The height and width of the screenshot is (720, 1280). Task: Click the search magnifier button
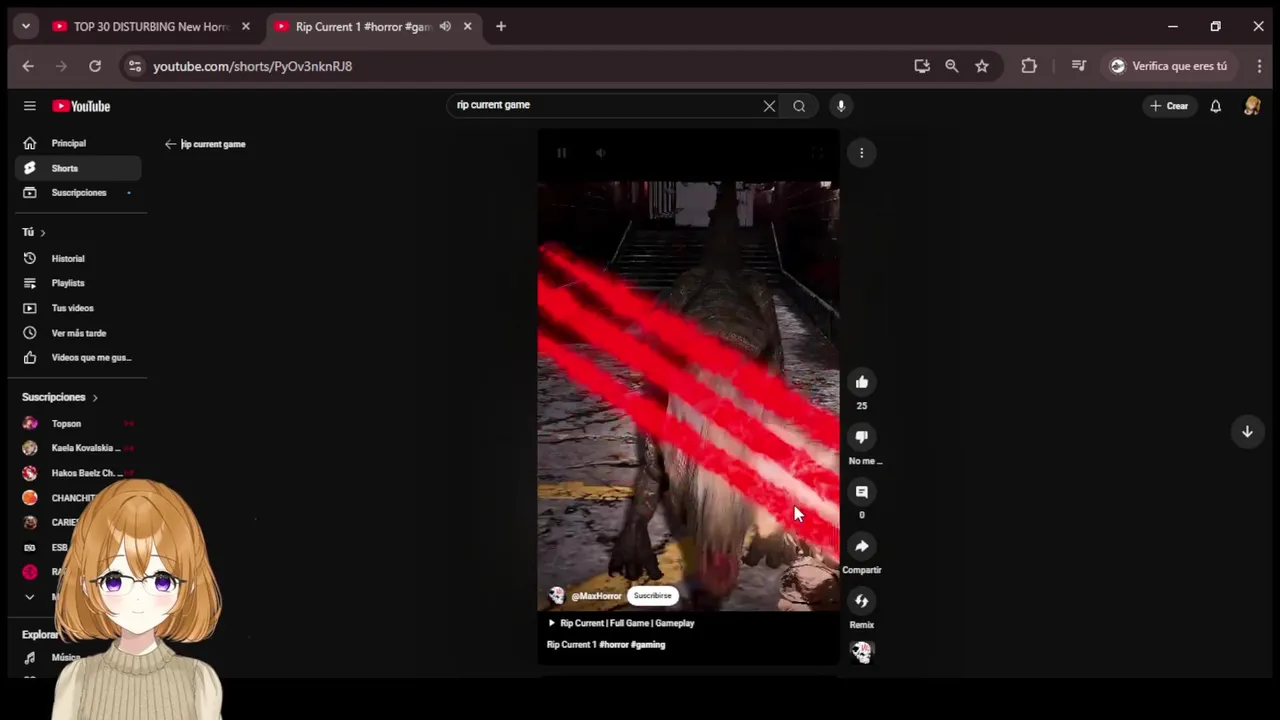point(799,106)
